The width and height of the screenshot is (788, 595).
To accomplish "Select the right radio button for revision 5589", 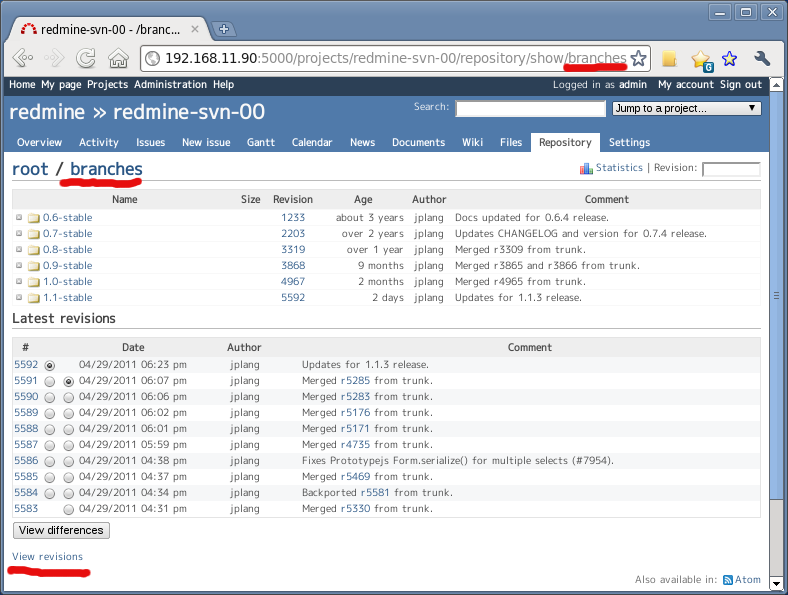I will 68,414.
